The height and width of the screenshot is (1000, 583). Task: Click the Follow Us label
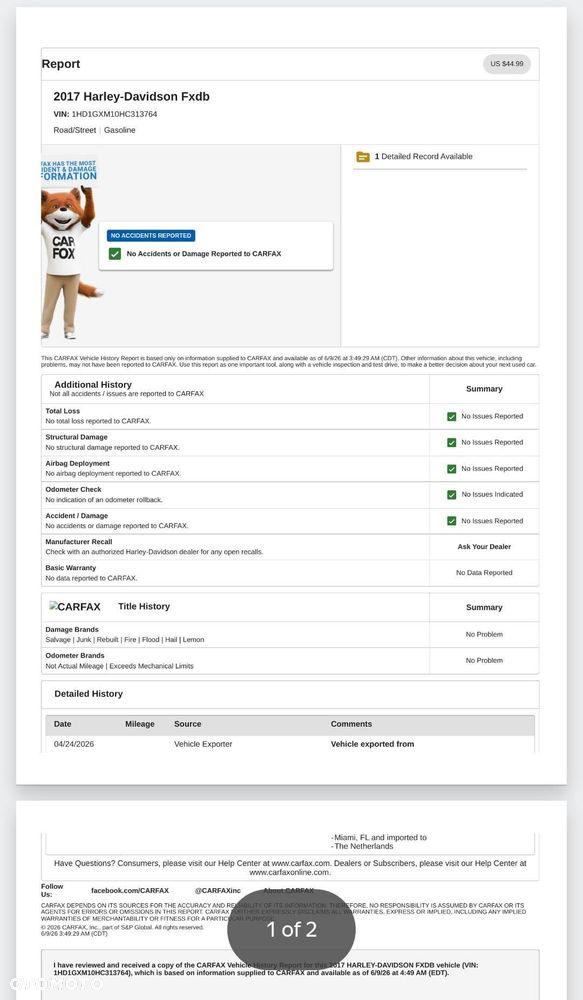[52, 890]
